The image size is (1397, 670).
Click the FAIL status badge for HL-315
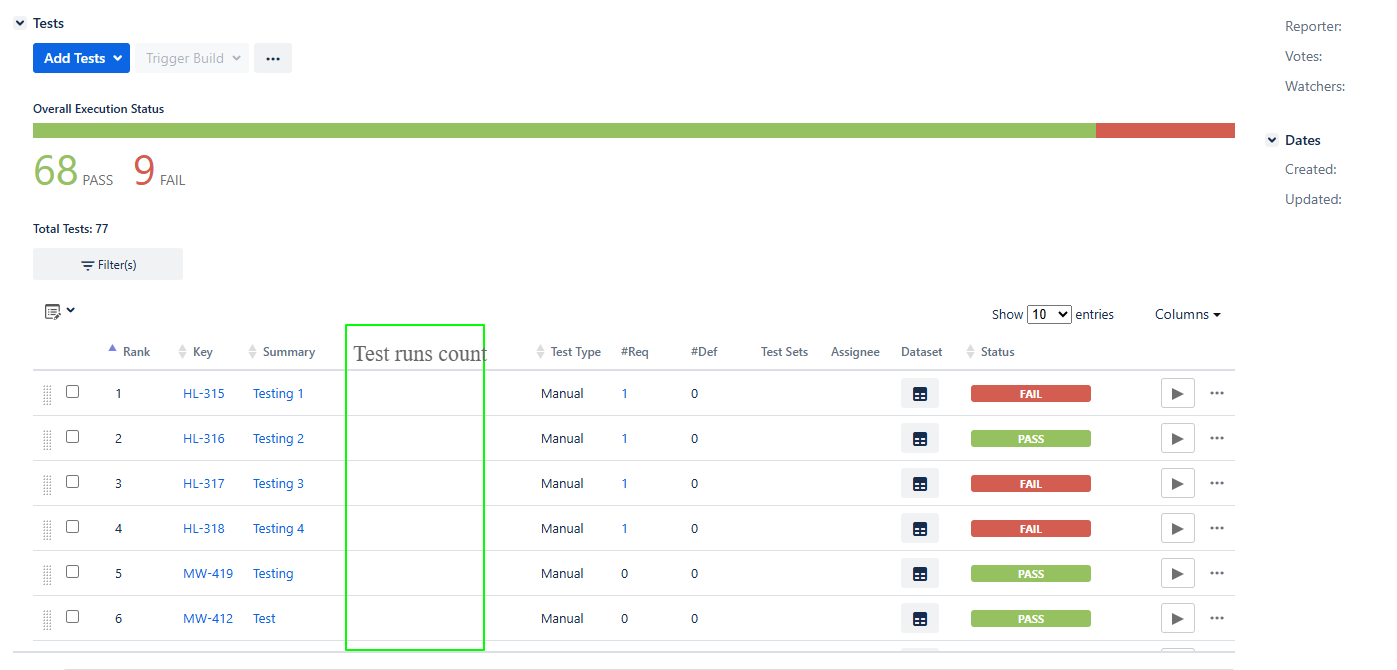(1031, 394)
